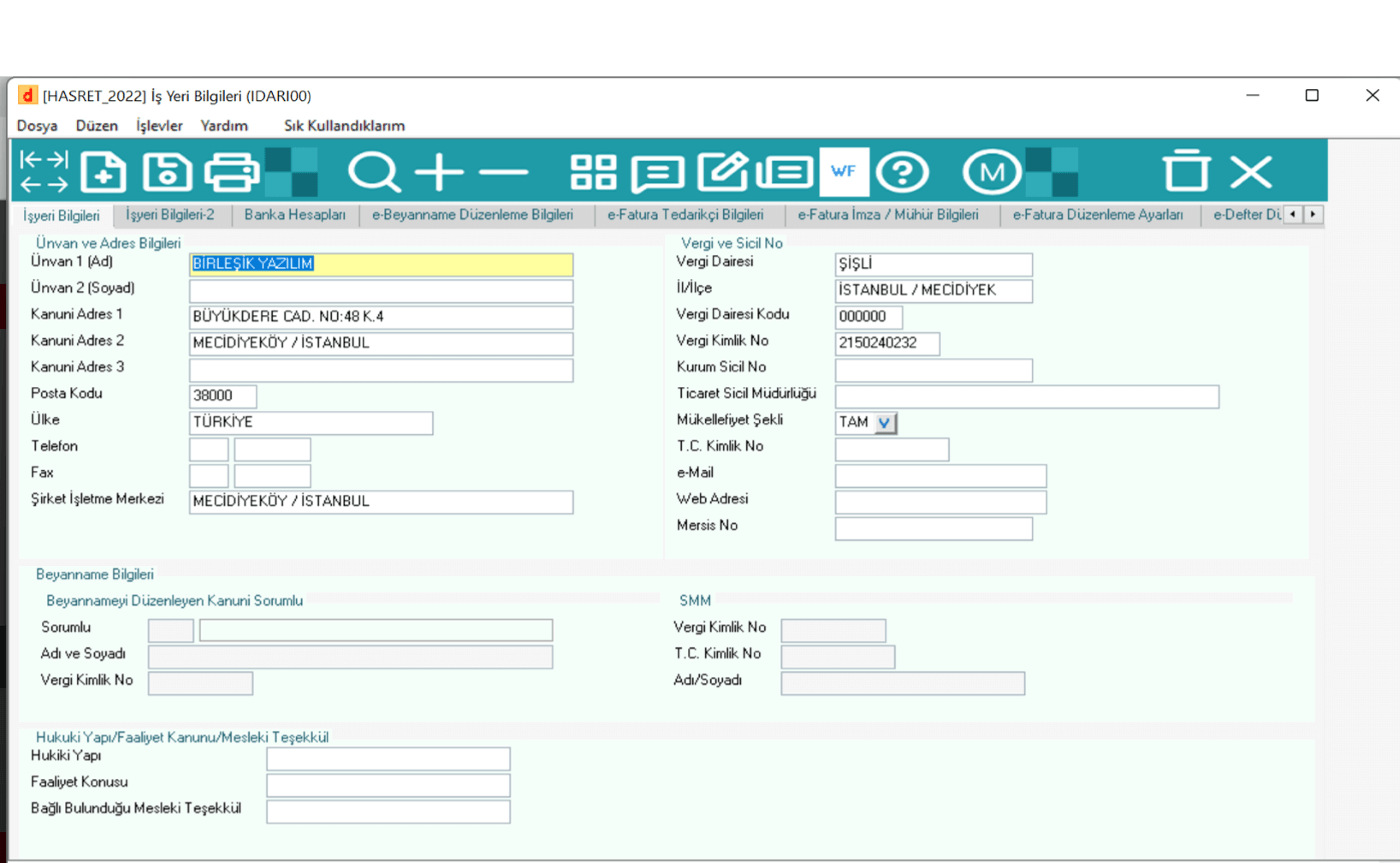Print using the printer toolbar icon
The height and width of the screenshot is (863, 1400).
click(232, 172)
